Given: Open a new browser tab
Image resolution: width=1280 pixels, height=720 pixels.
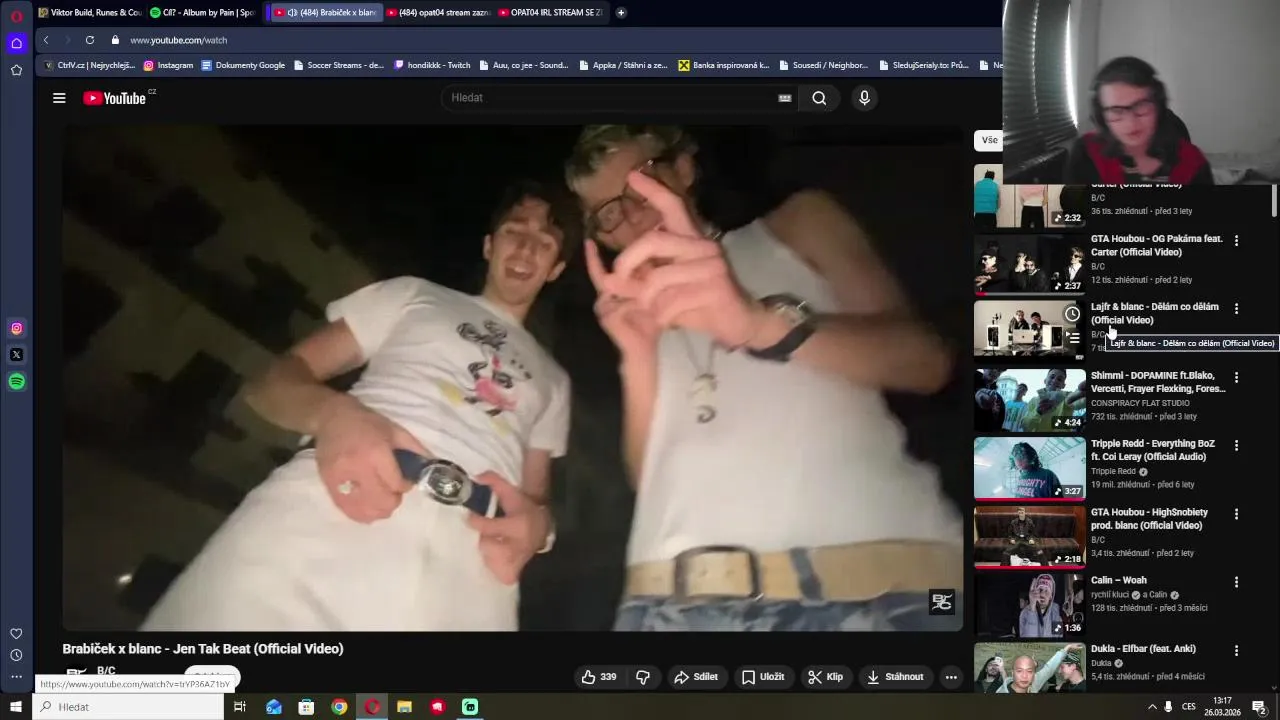Looking at the screenshot, I should pos(621,12).
